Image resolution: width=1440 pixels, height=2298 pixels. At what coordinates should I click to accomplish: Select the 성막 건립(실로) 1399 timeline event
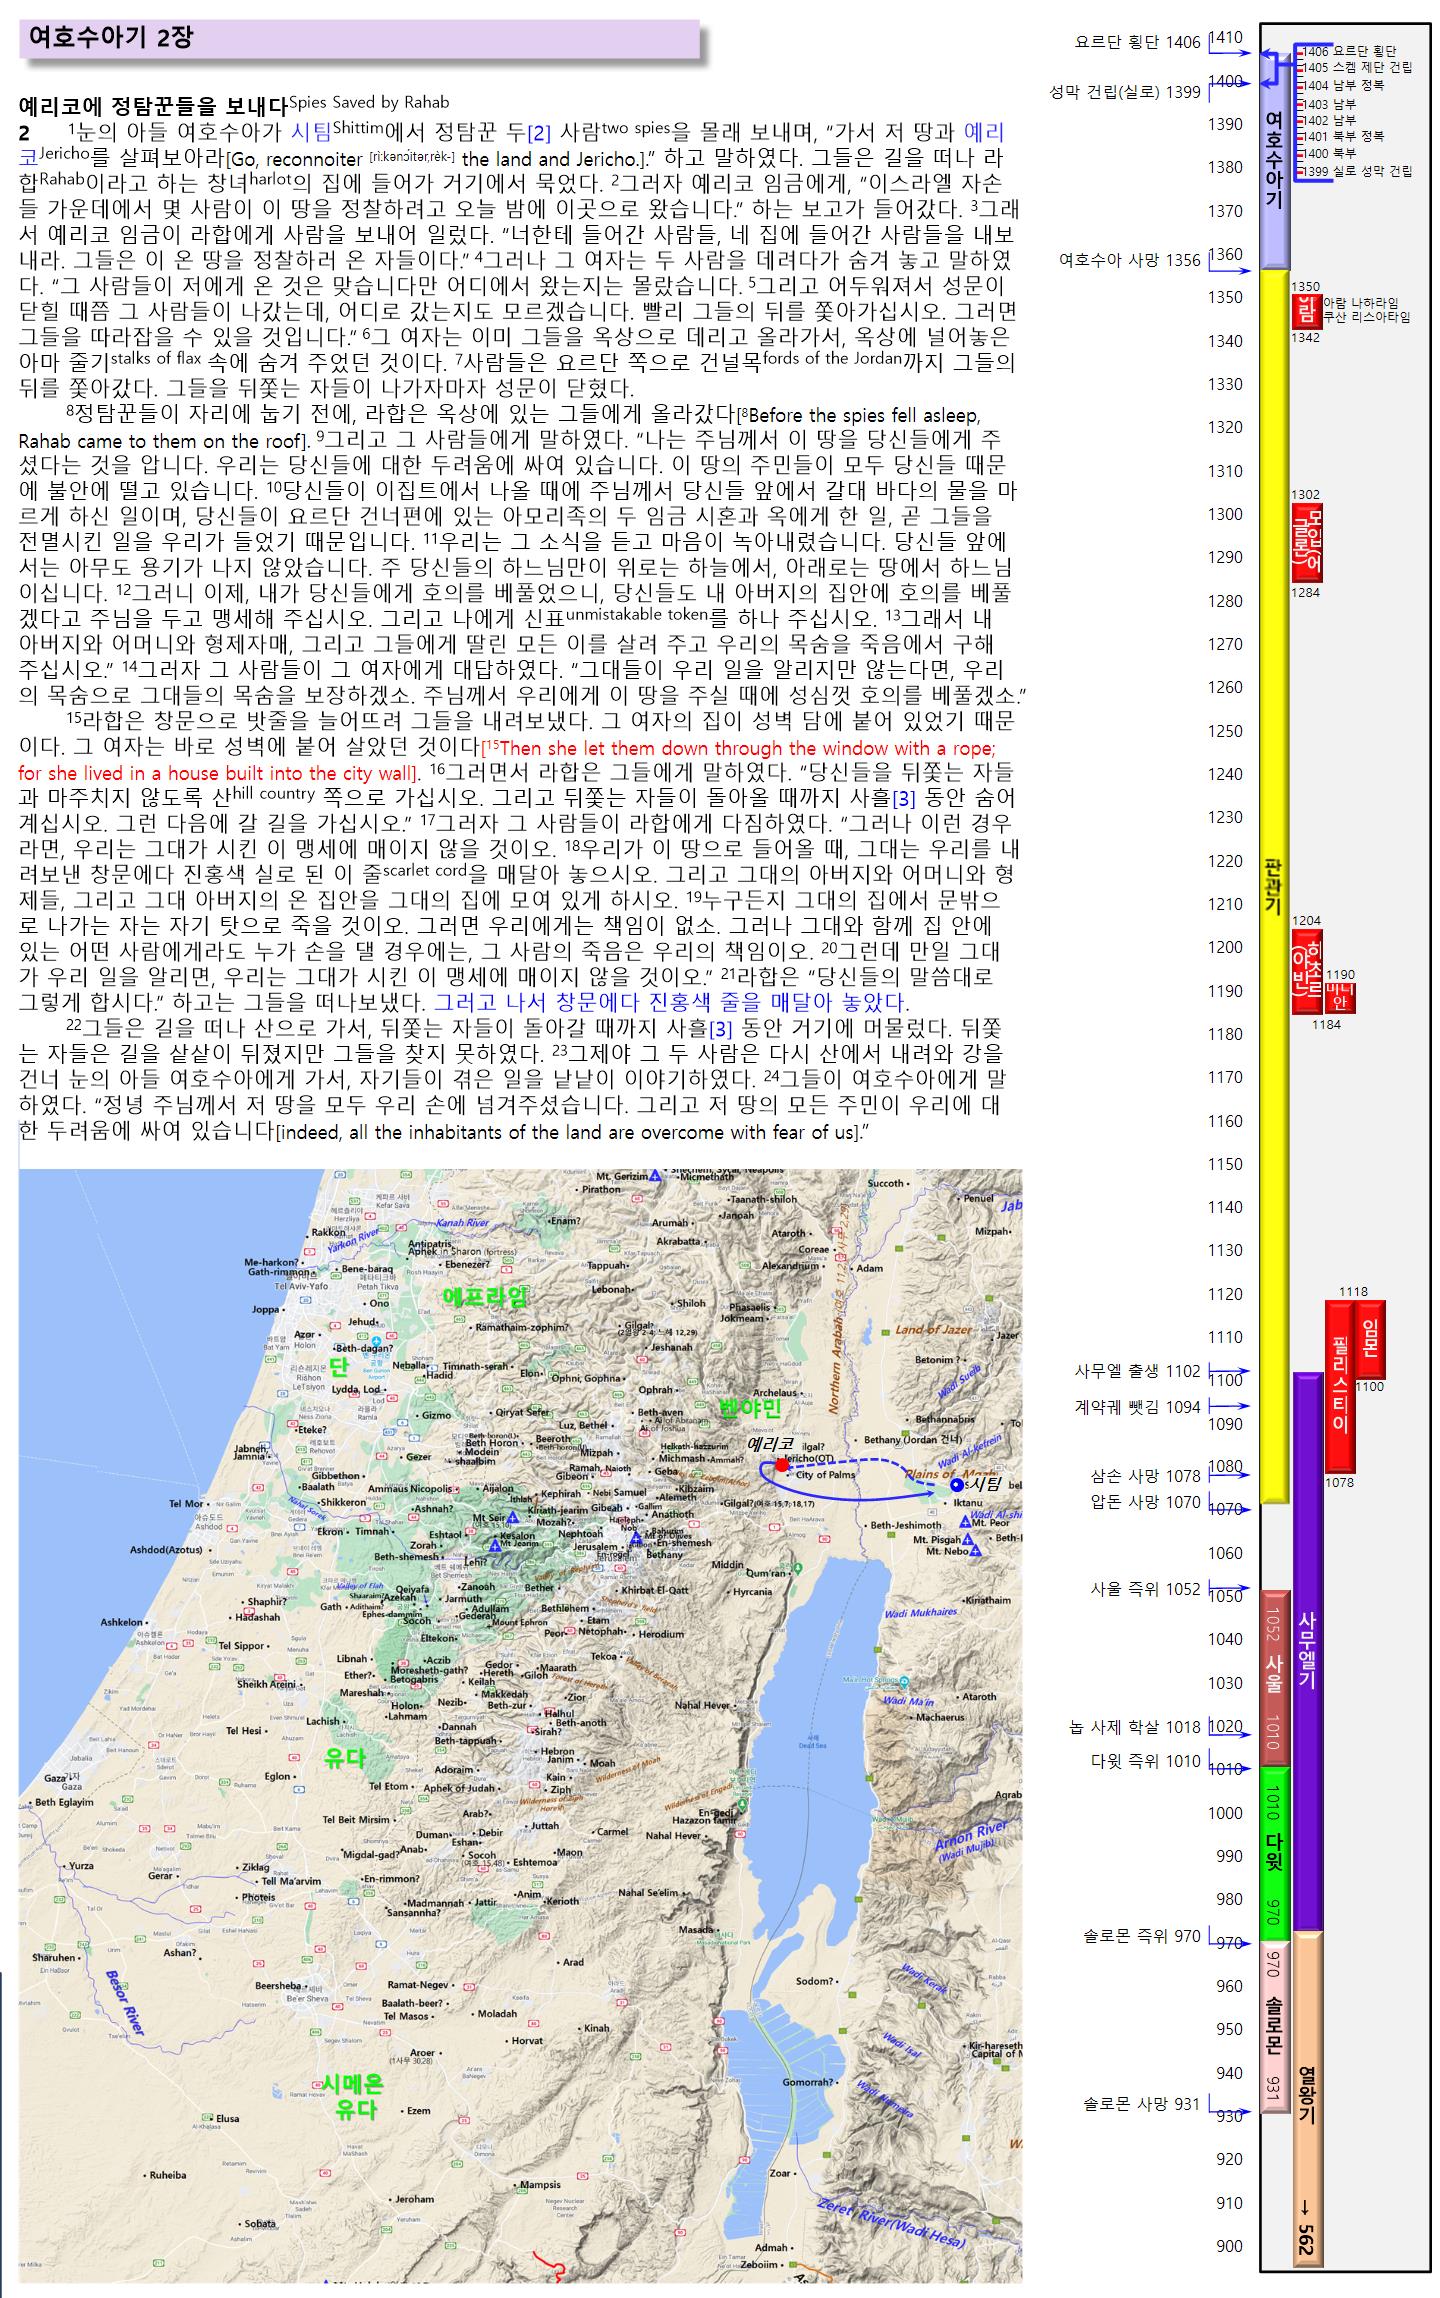click(x=1124, y=92)
